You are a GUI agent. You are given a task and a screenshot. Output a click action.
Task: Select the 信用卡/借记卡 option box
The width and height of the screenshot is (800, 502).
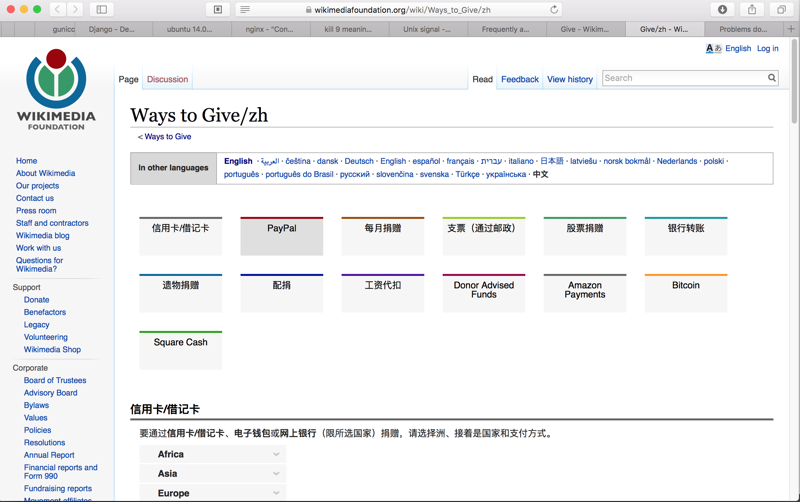[x=181, y=236]
